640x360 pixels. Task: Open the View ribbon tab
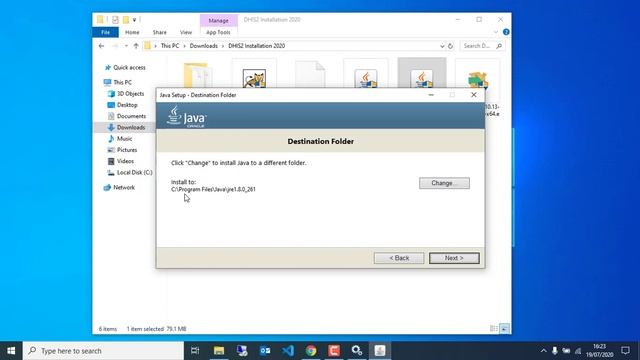(x=186, y=32)
